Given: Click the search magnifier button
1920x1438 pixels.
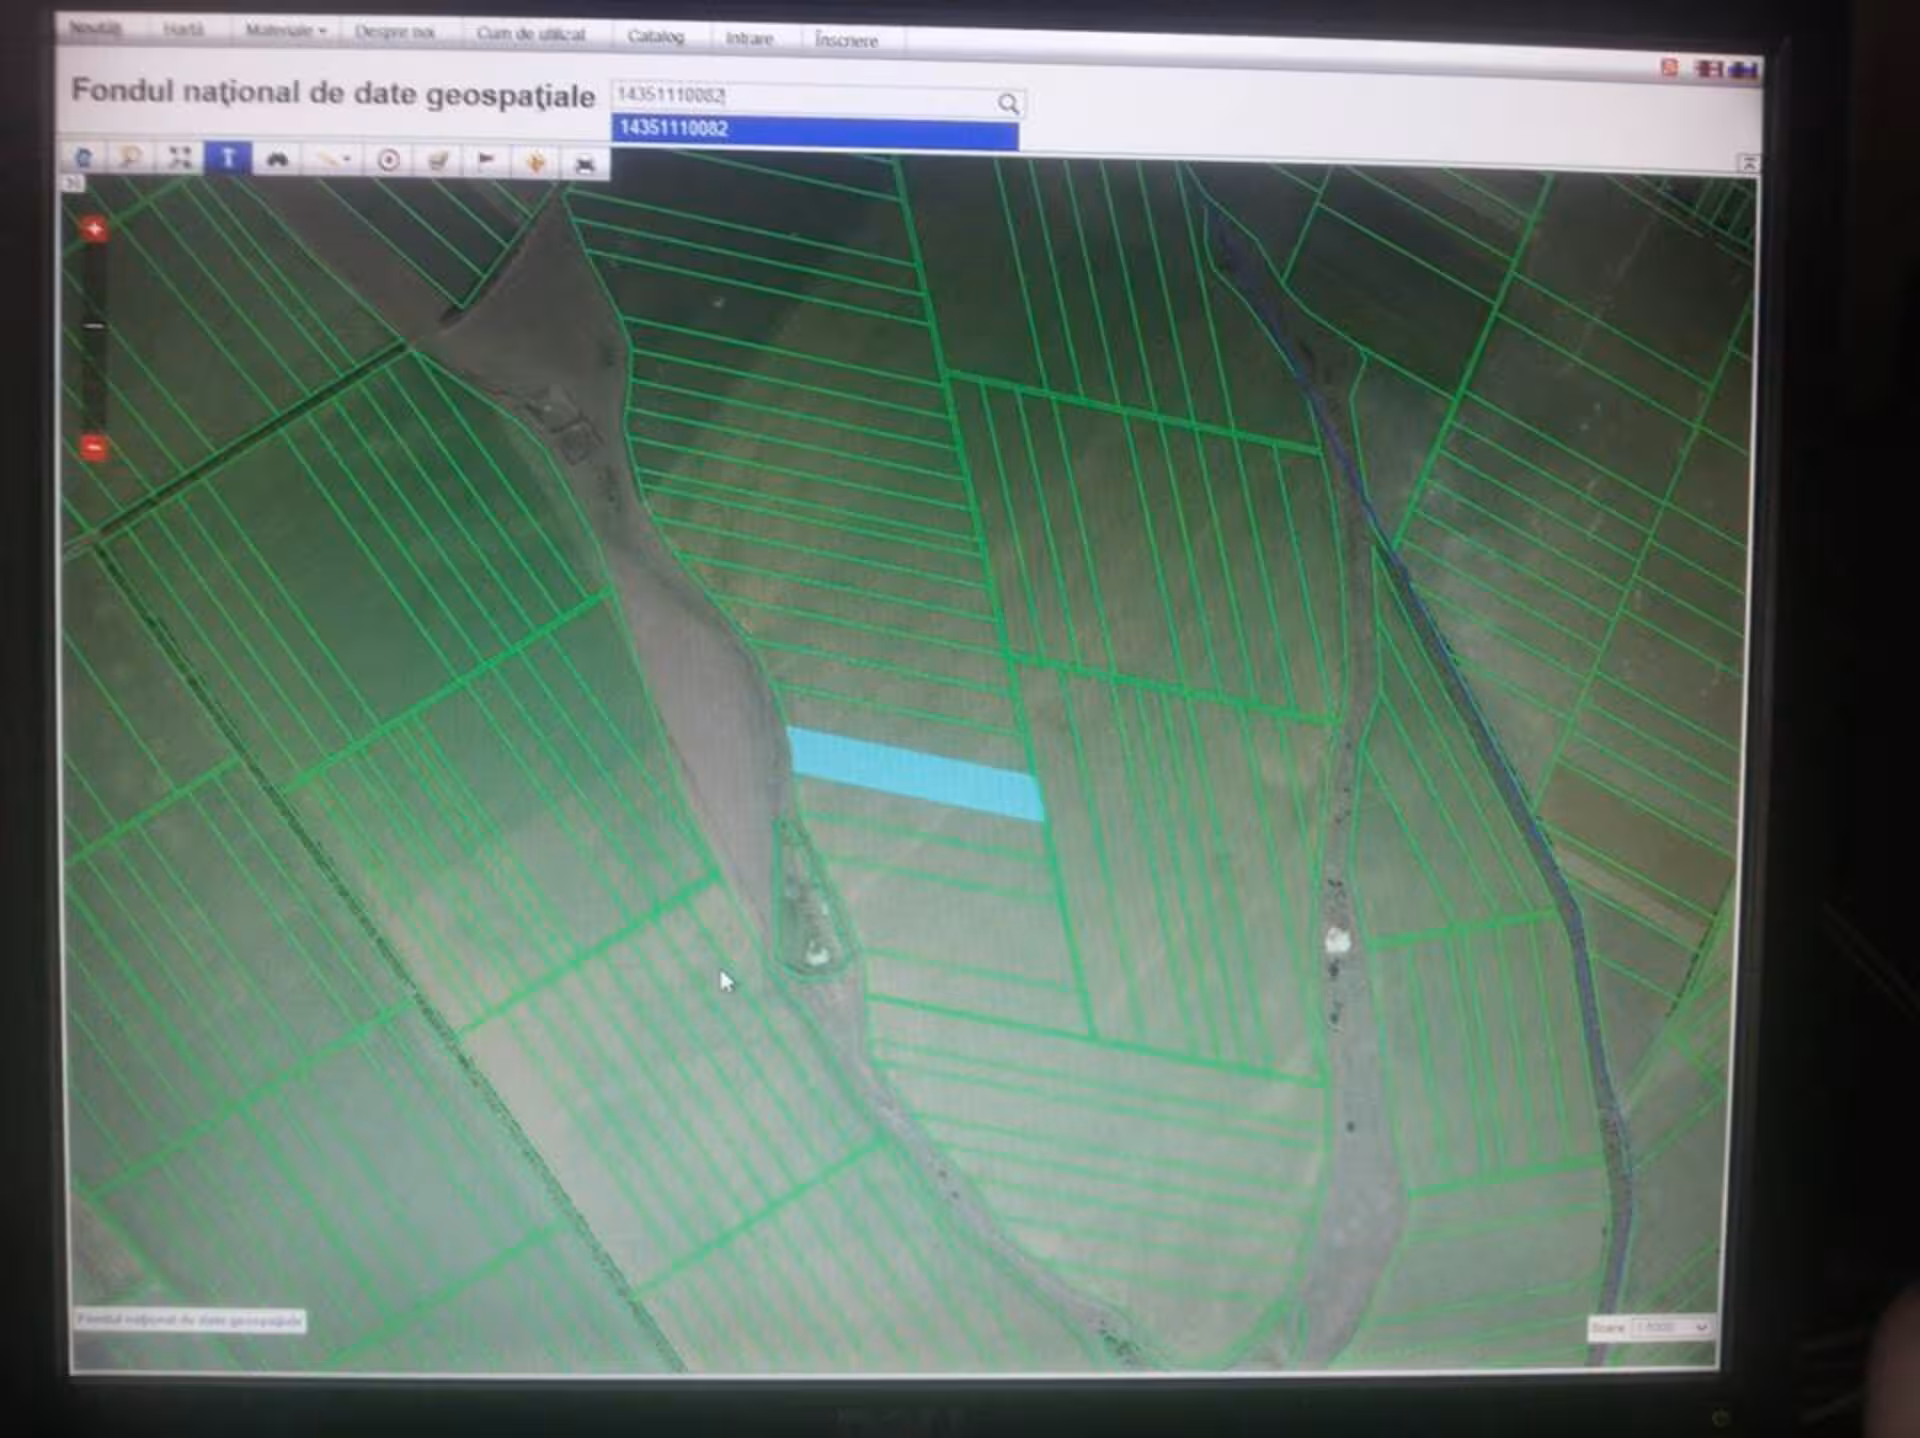Looking at the screenshot, I should coord(1008,103).
